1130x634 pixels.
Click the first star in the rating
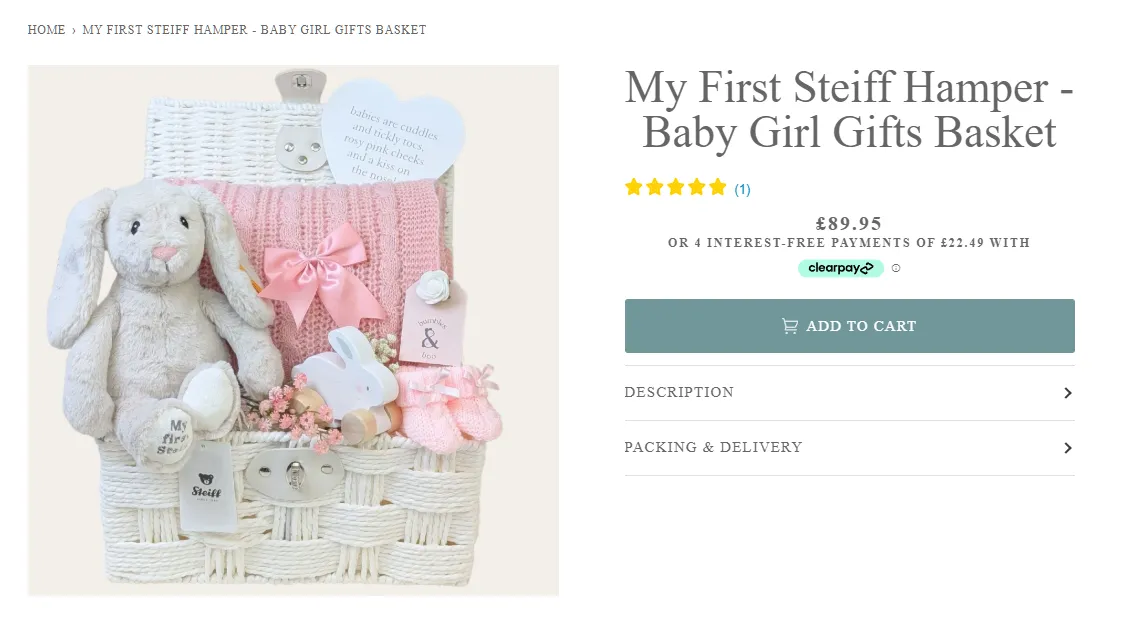[633, 186]
